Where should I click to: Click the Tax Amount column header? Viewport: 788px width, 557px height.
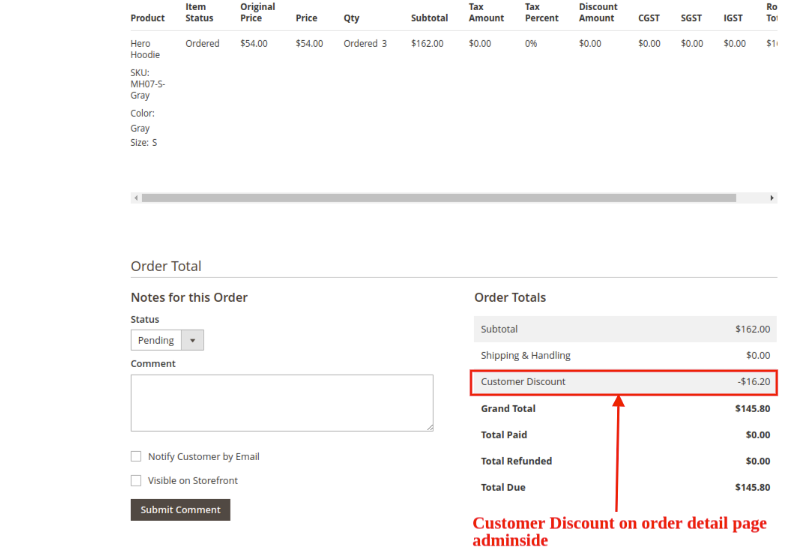click(x=486, y=12)
